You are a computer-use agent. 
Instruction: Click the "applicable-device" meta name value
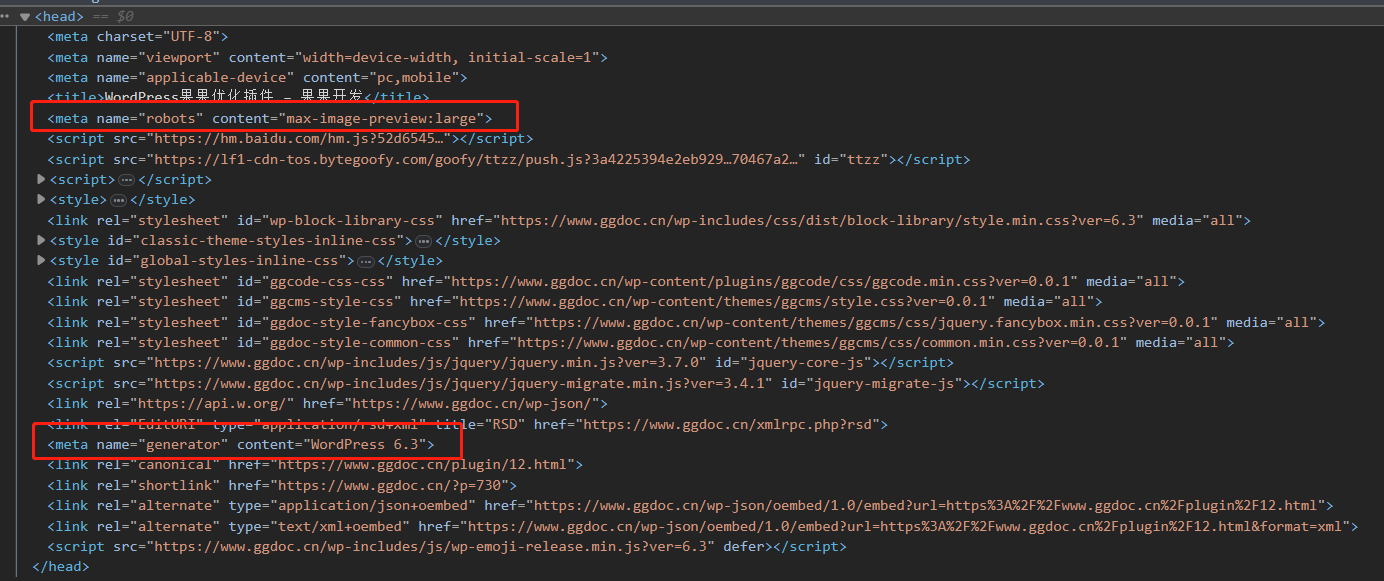tap(217, 77)
